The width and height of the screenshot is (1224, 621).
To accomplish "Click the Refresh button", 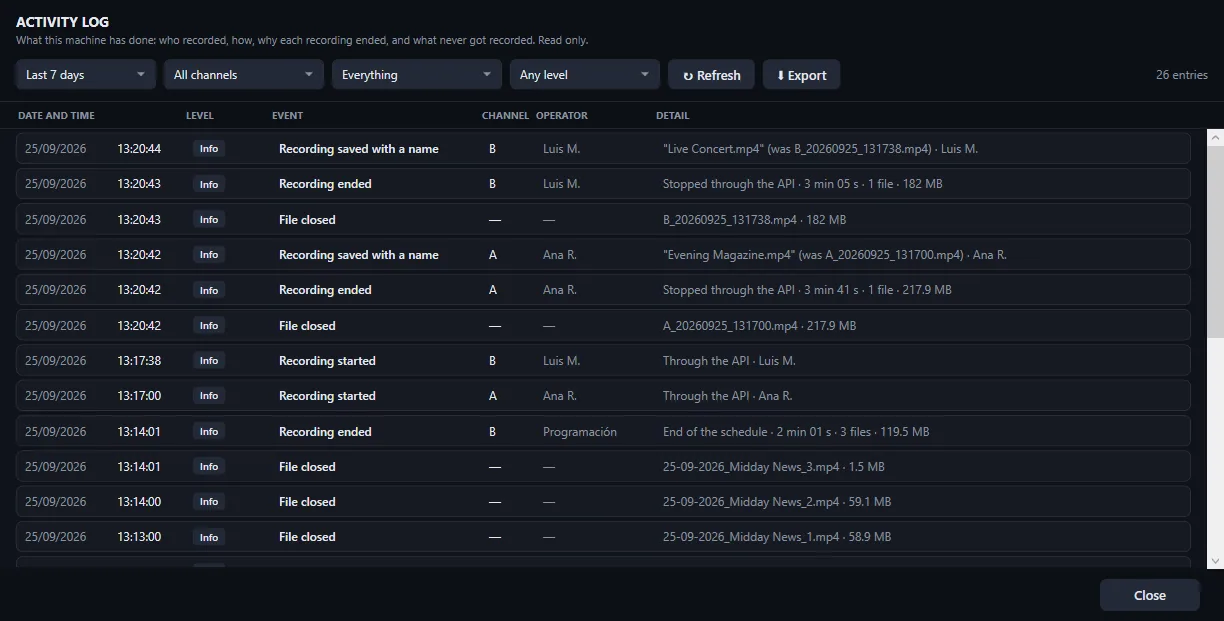I will pos(711,75).
